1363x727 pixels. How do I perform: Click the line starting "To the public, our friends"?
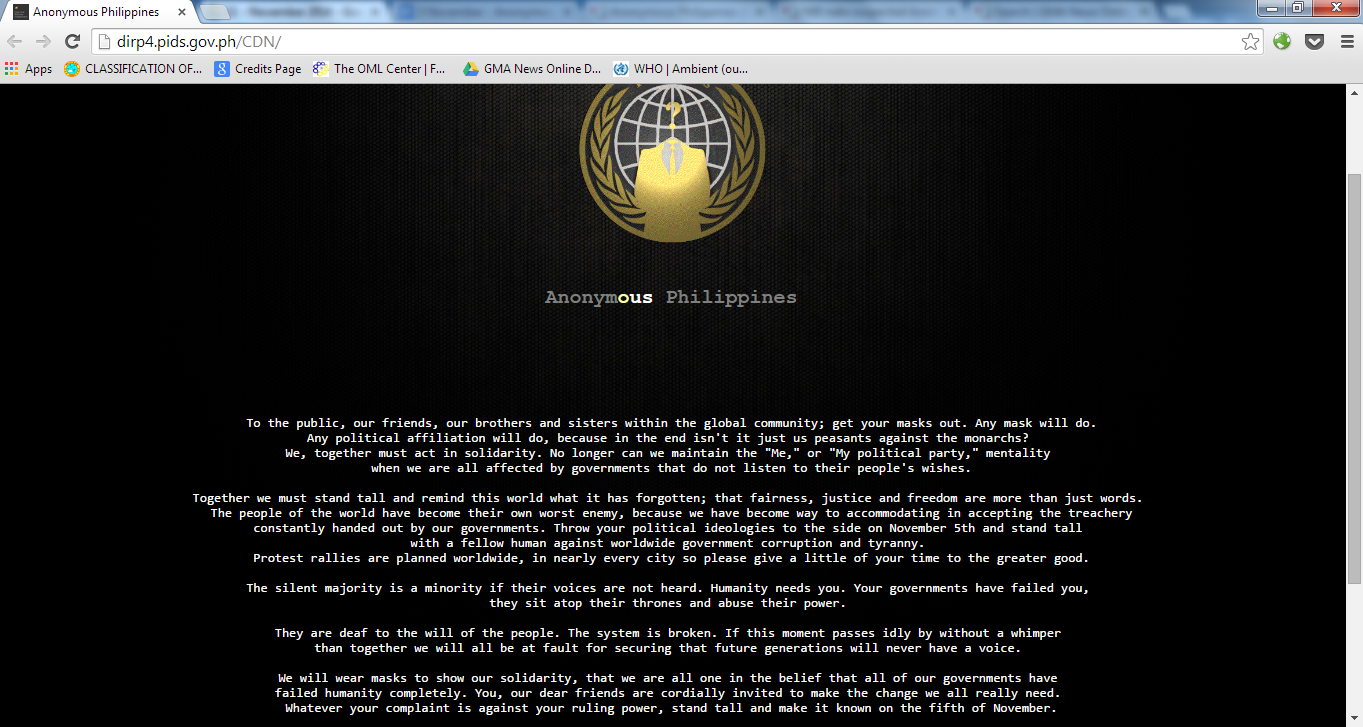(671, 423)
